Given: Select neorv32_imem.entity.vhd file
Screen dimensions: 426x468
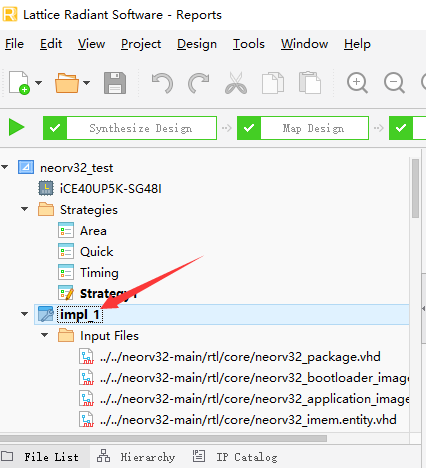Looking at the screenshot, I should point(248,420).
